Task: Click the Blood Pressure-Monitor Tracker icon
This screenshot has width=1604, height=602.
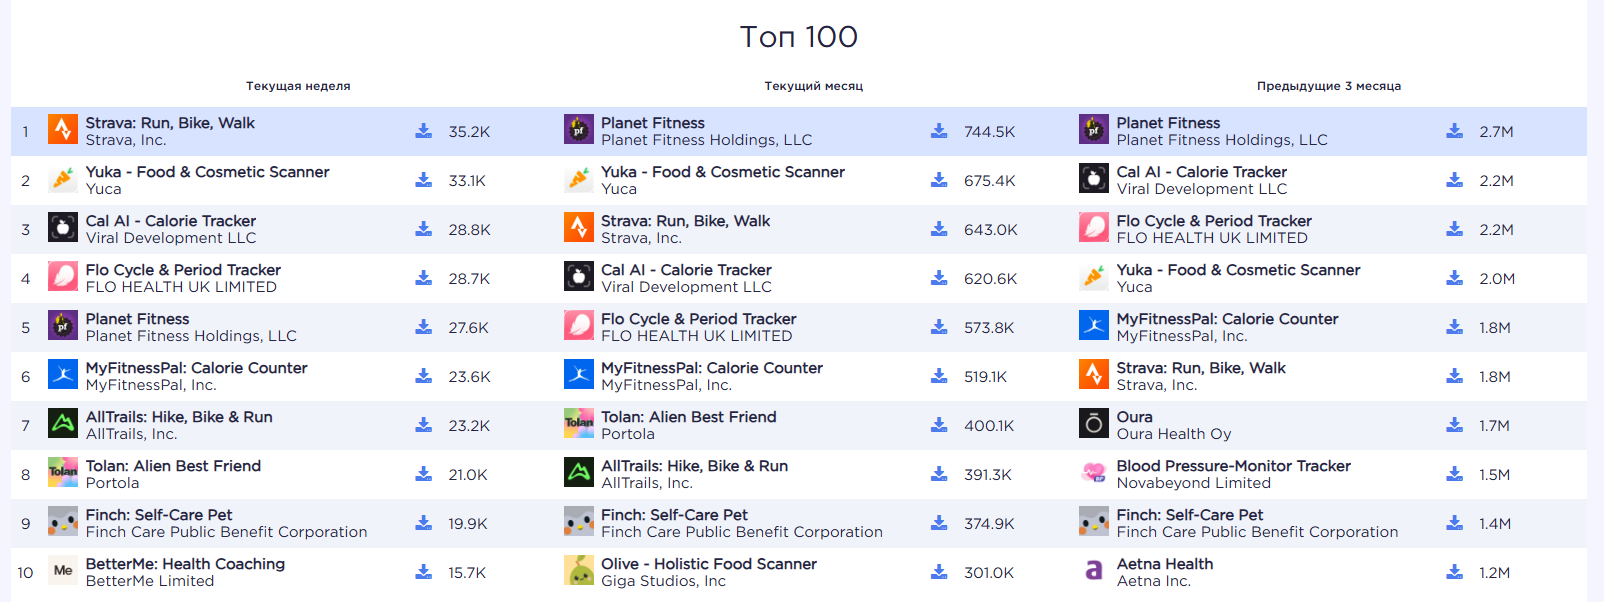Action: (x=1094, y=473)
